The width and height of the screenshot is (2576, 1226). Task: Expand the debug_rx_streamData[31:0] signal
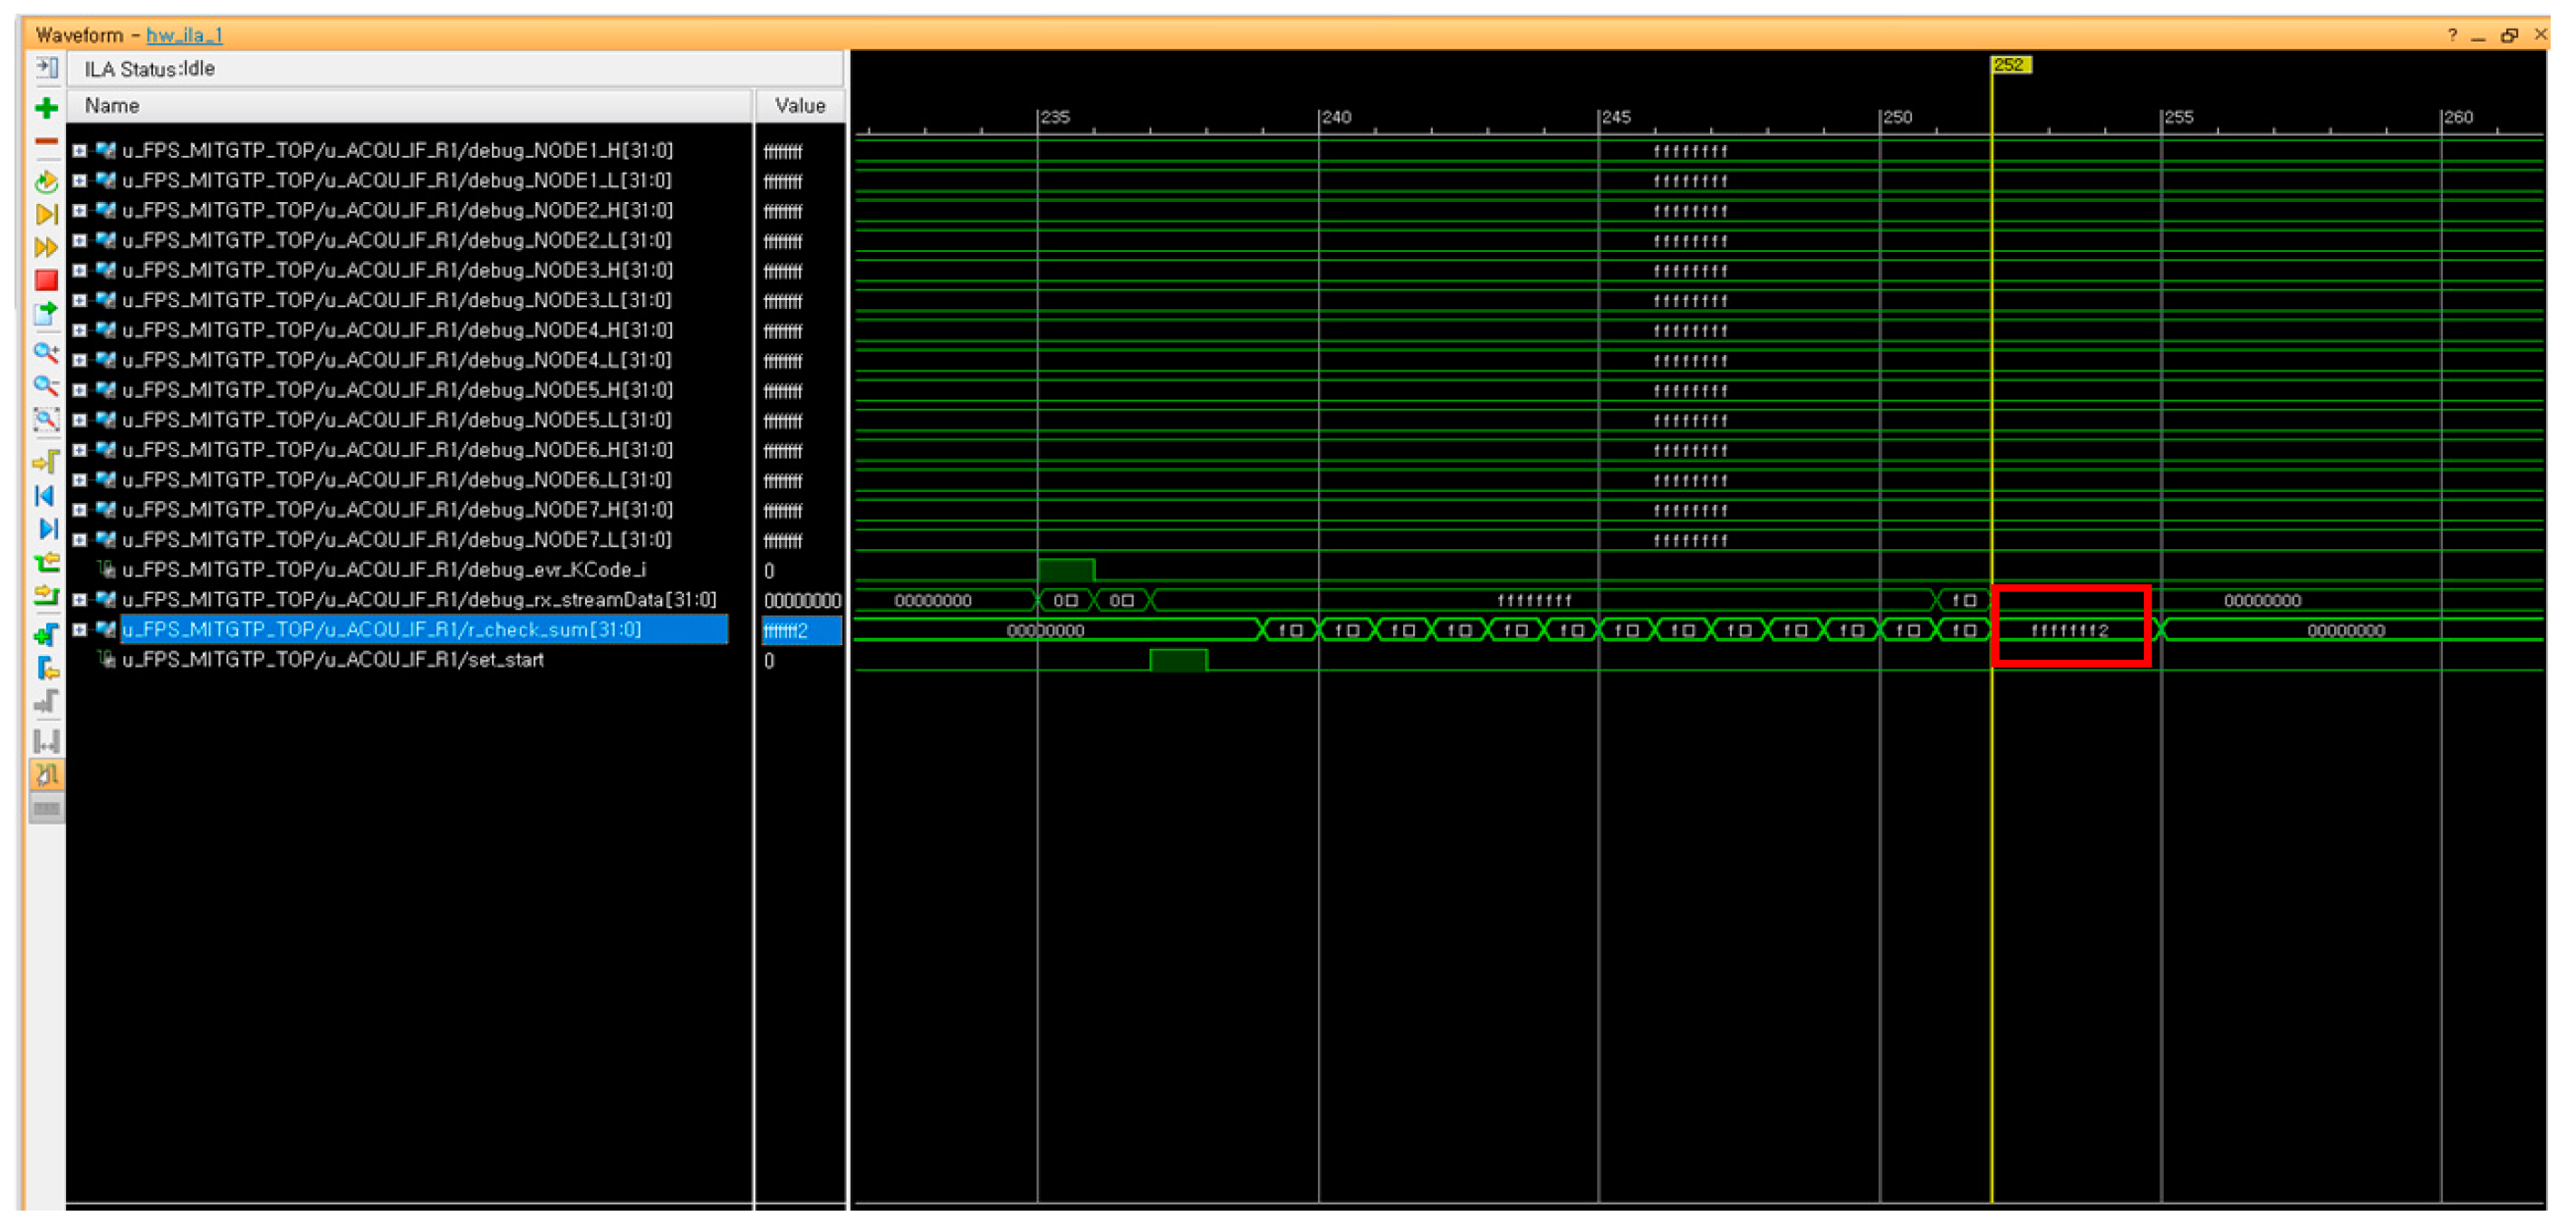(80, 600)
